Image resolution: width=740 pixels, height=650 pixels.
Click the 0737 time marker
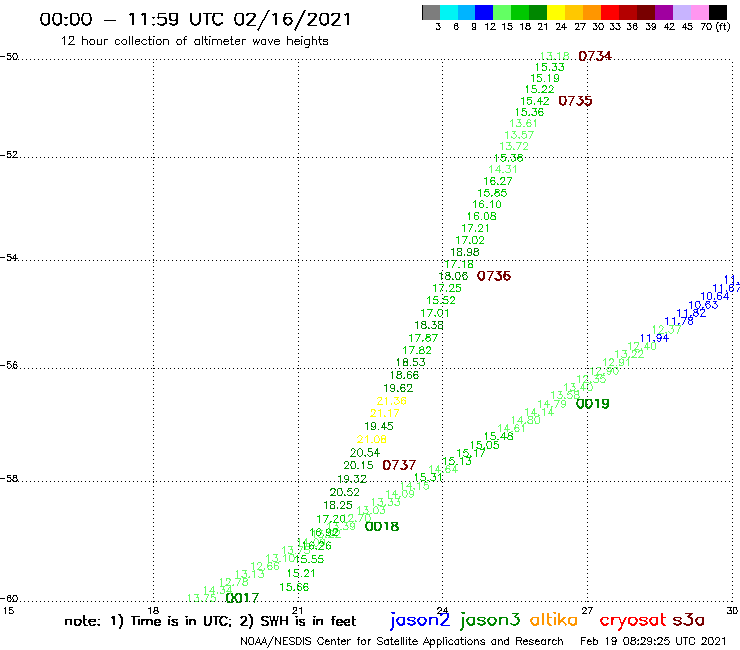(x=399, y=465)
